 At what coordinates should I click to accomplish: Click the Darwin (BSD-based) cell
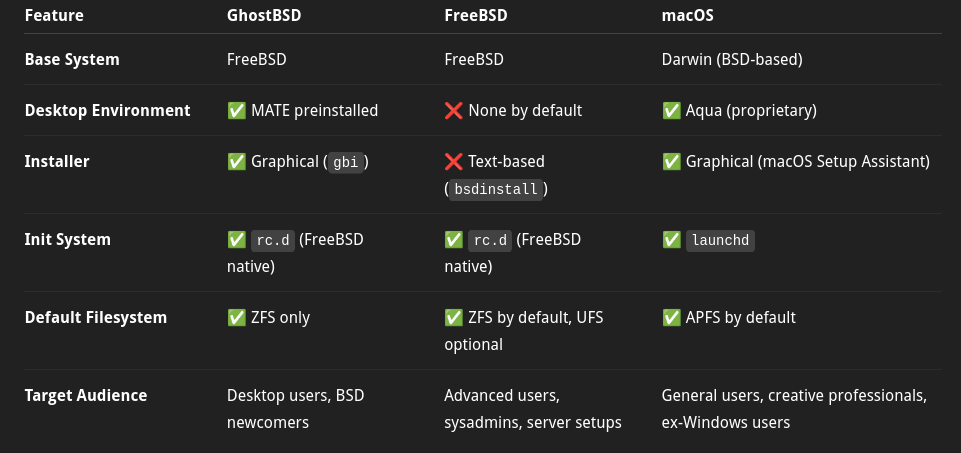732,59
